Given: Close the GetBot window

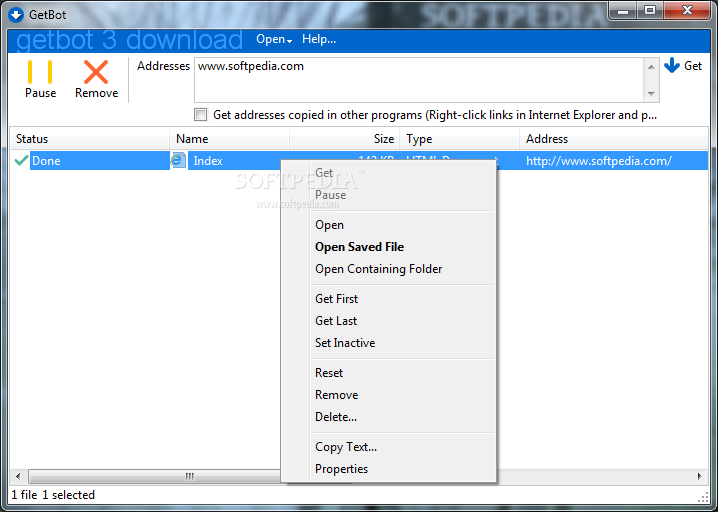Looking at the screenshot, I should pyautogui.click(x=687, y=11).
